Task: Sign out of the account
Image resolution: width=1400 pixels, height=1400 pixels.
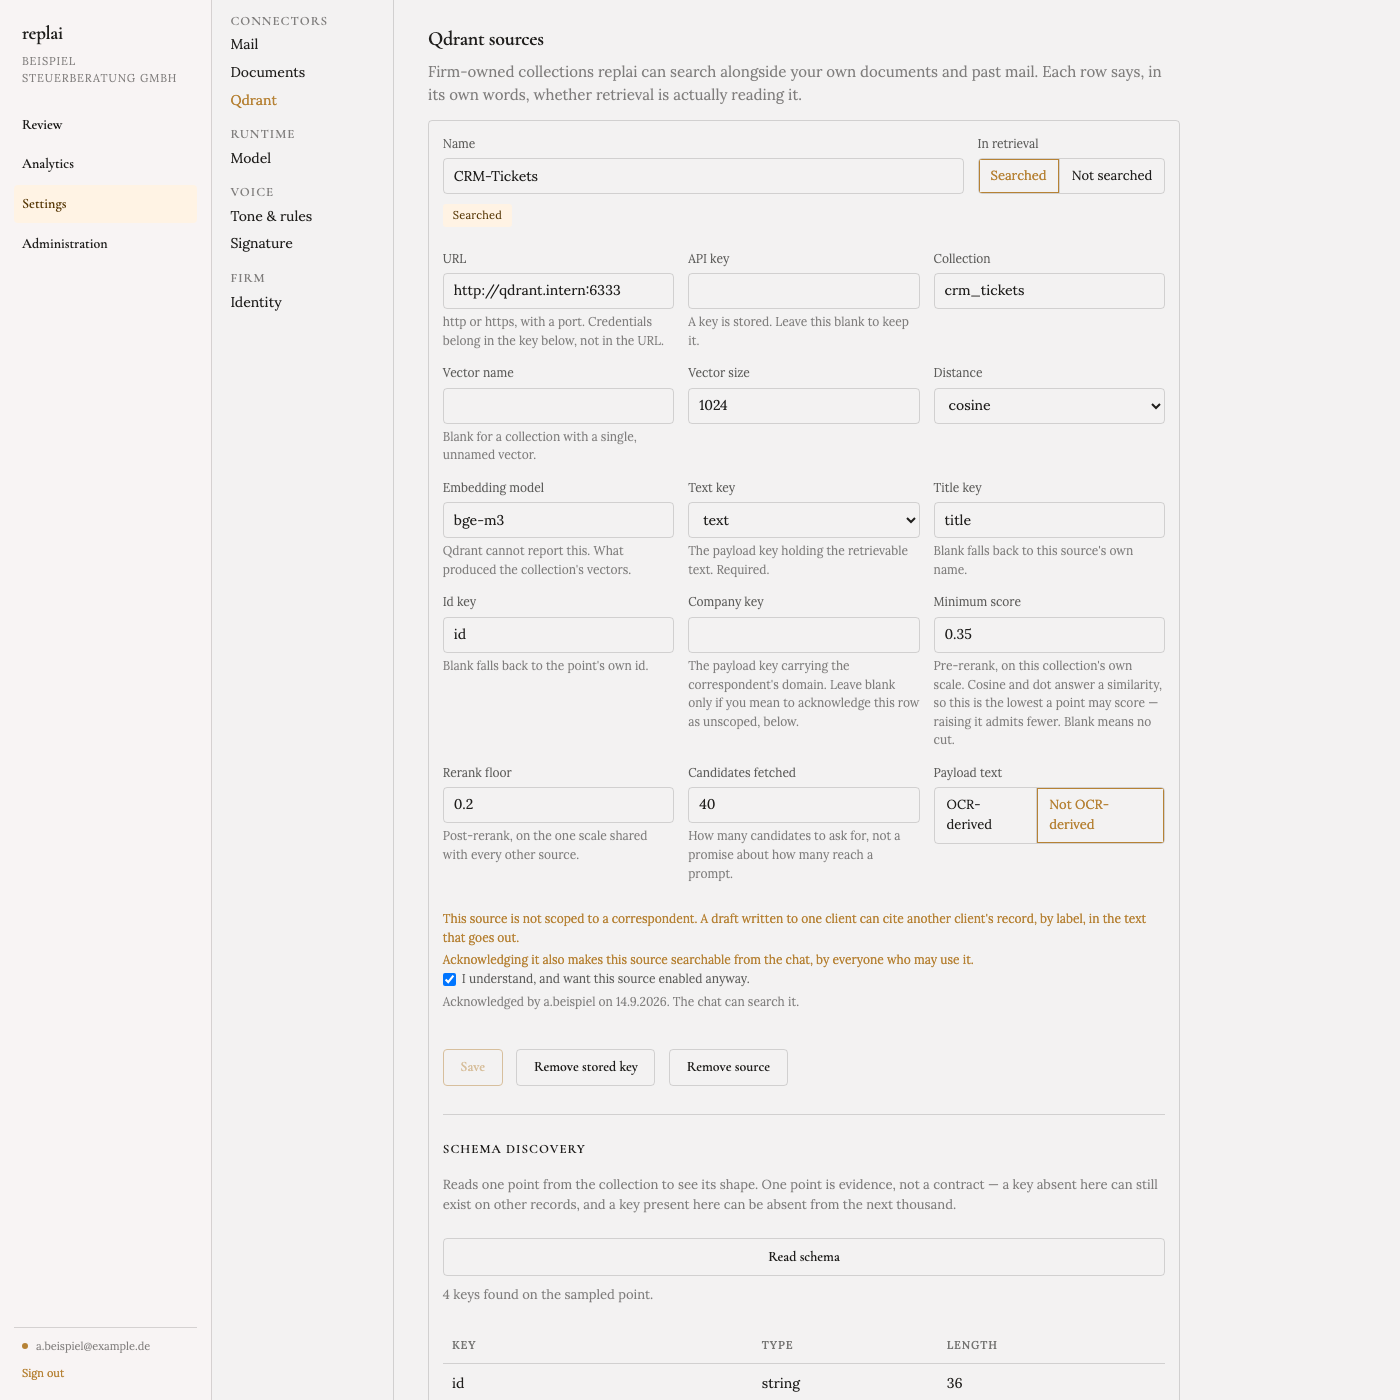Action: click(43, 1373)
